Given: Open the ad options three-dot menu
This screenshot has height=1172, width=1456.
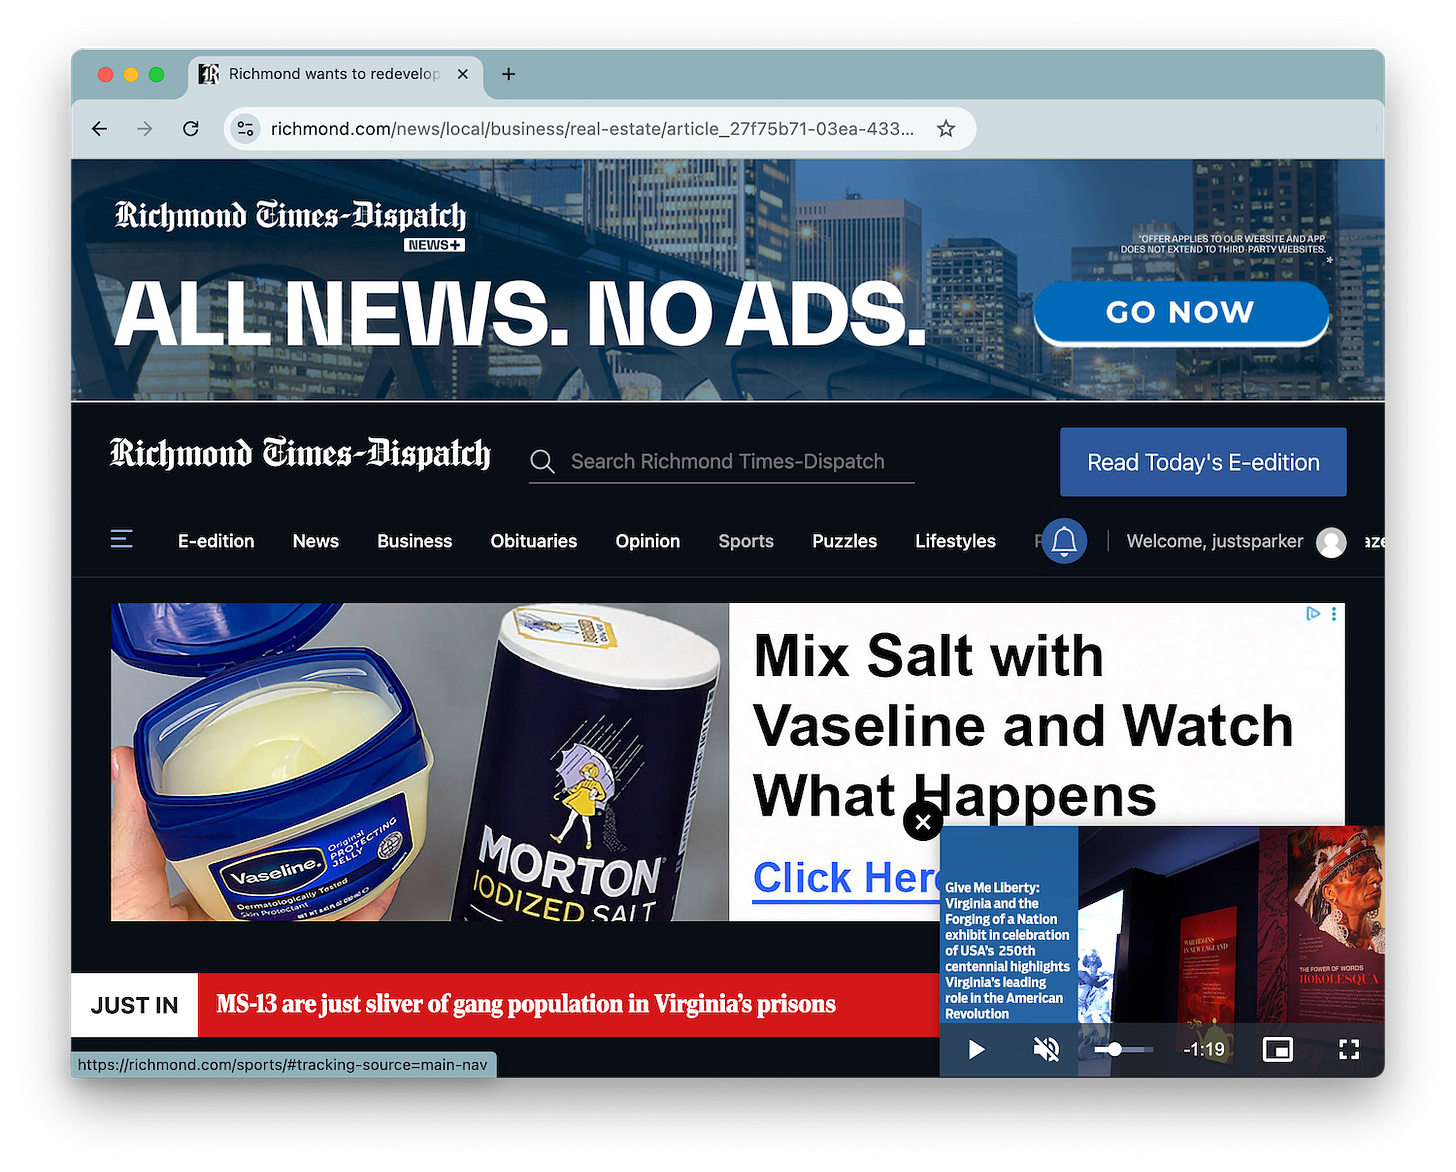Looking at the screenshot, I should coord(1334,614).
